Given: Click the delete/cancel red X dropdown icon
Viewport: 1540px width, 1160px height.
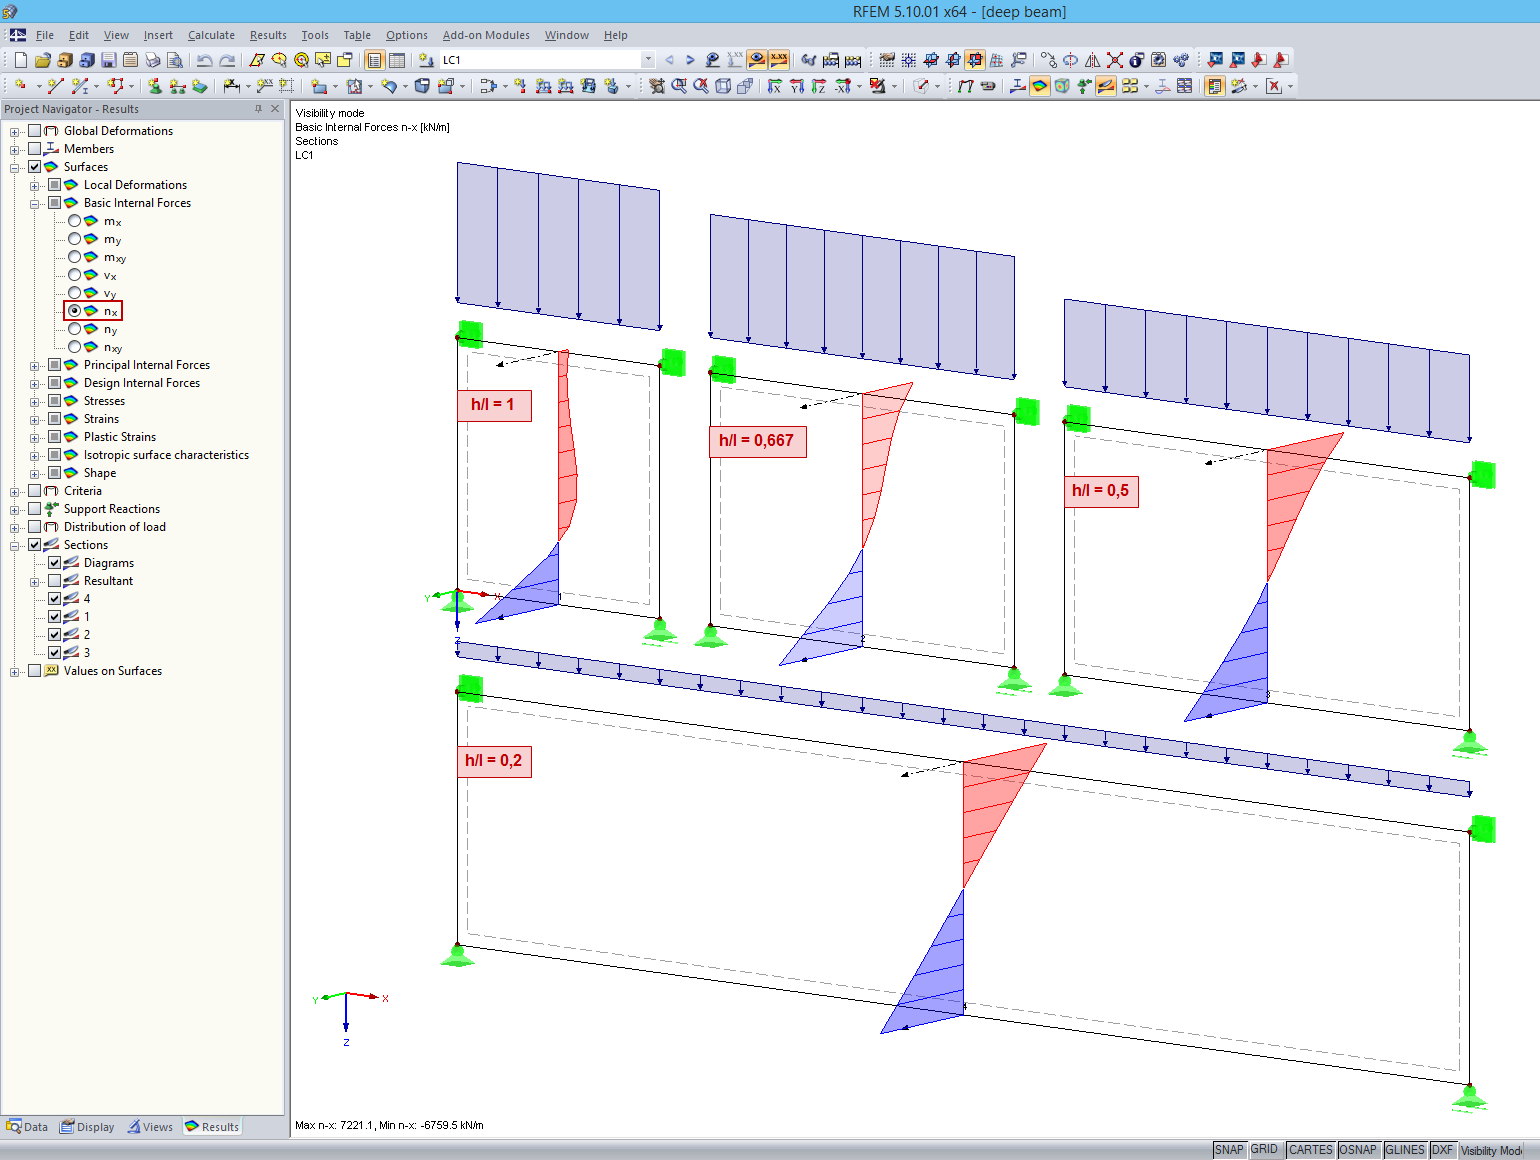Looking at the screenshot, I should pos(1275,86).
